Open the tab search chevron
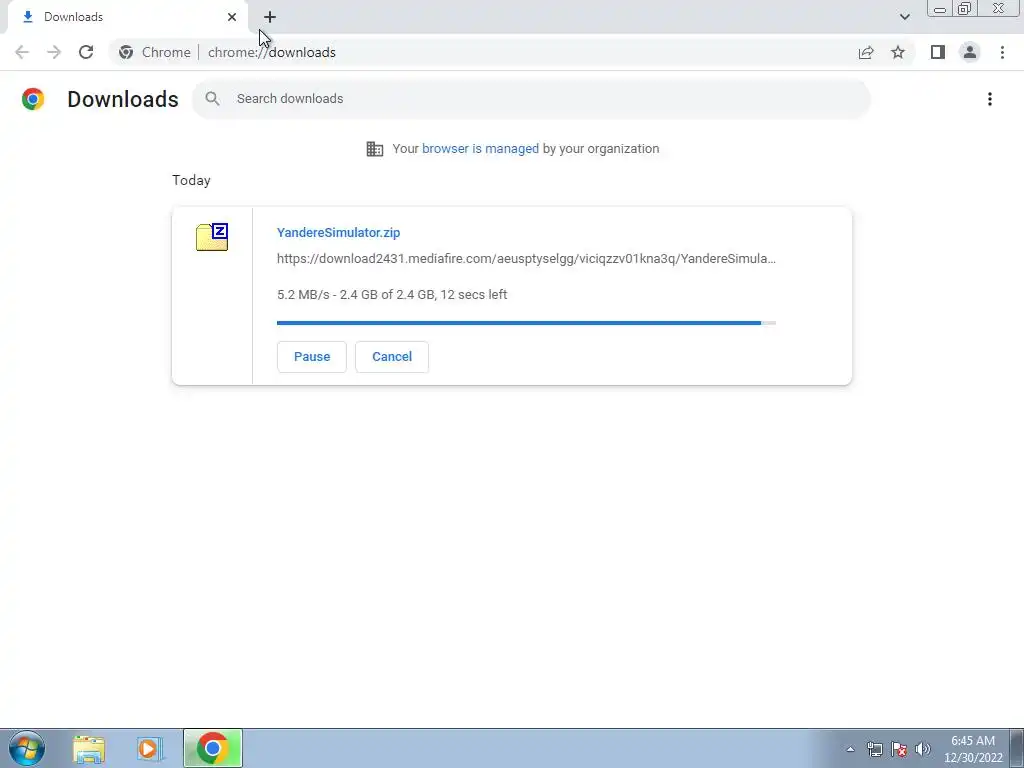 coord(904,17)
